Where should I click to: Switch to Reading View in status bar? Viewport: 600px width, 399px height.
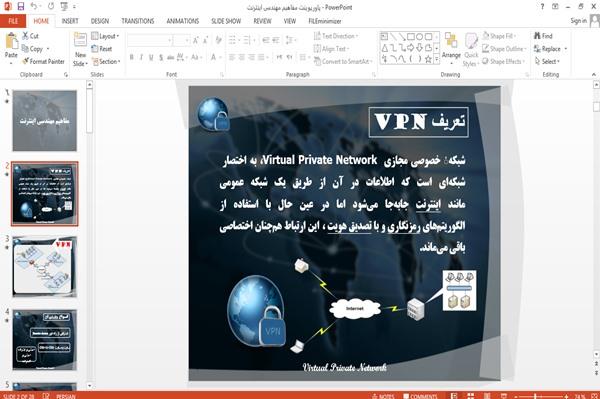487,396
